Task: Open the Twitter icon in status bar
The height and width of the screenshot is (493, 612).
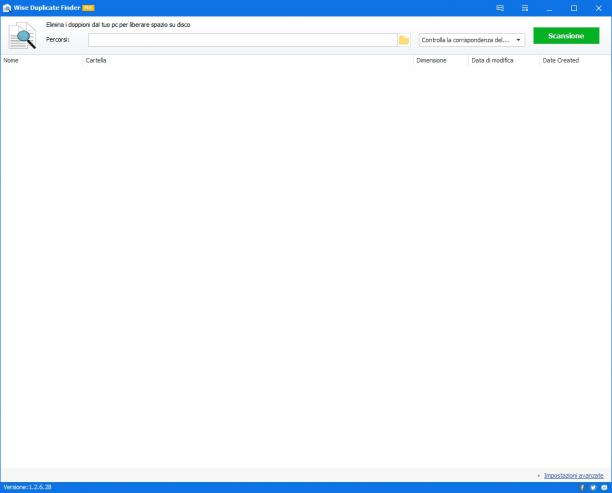Action: 593,488
